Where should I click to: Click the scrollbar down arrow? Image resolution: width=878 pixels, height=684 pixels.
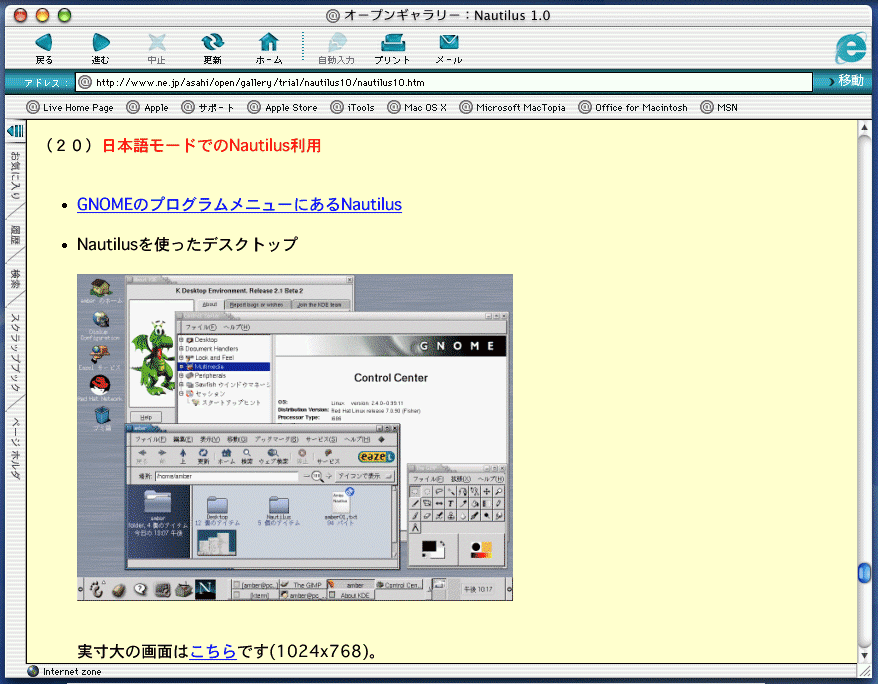[865, 655]
